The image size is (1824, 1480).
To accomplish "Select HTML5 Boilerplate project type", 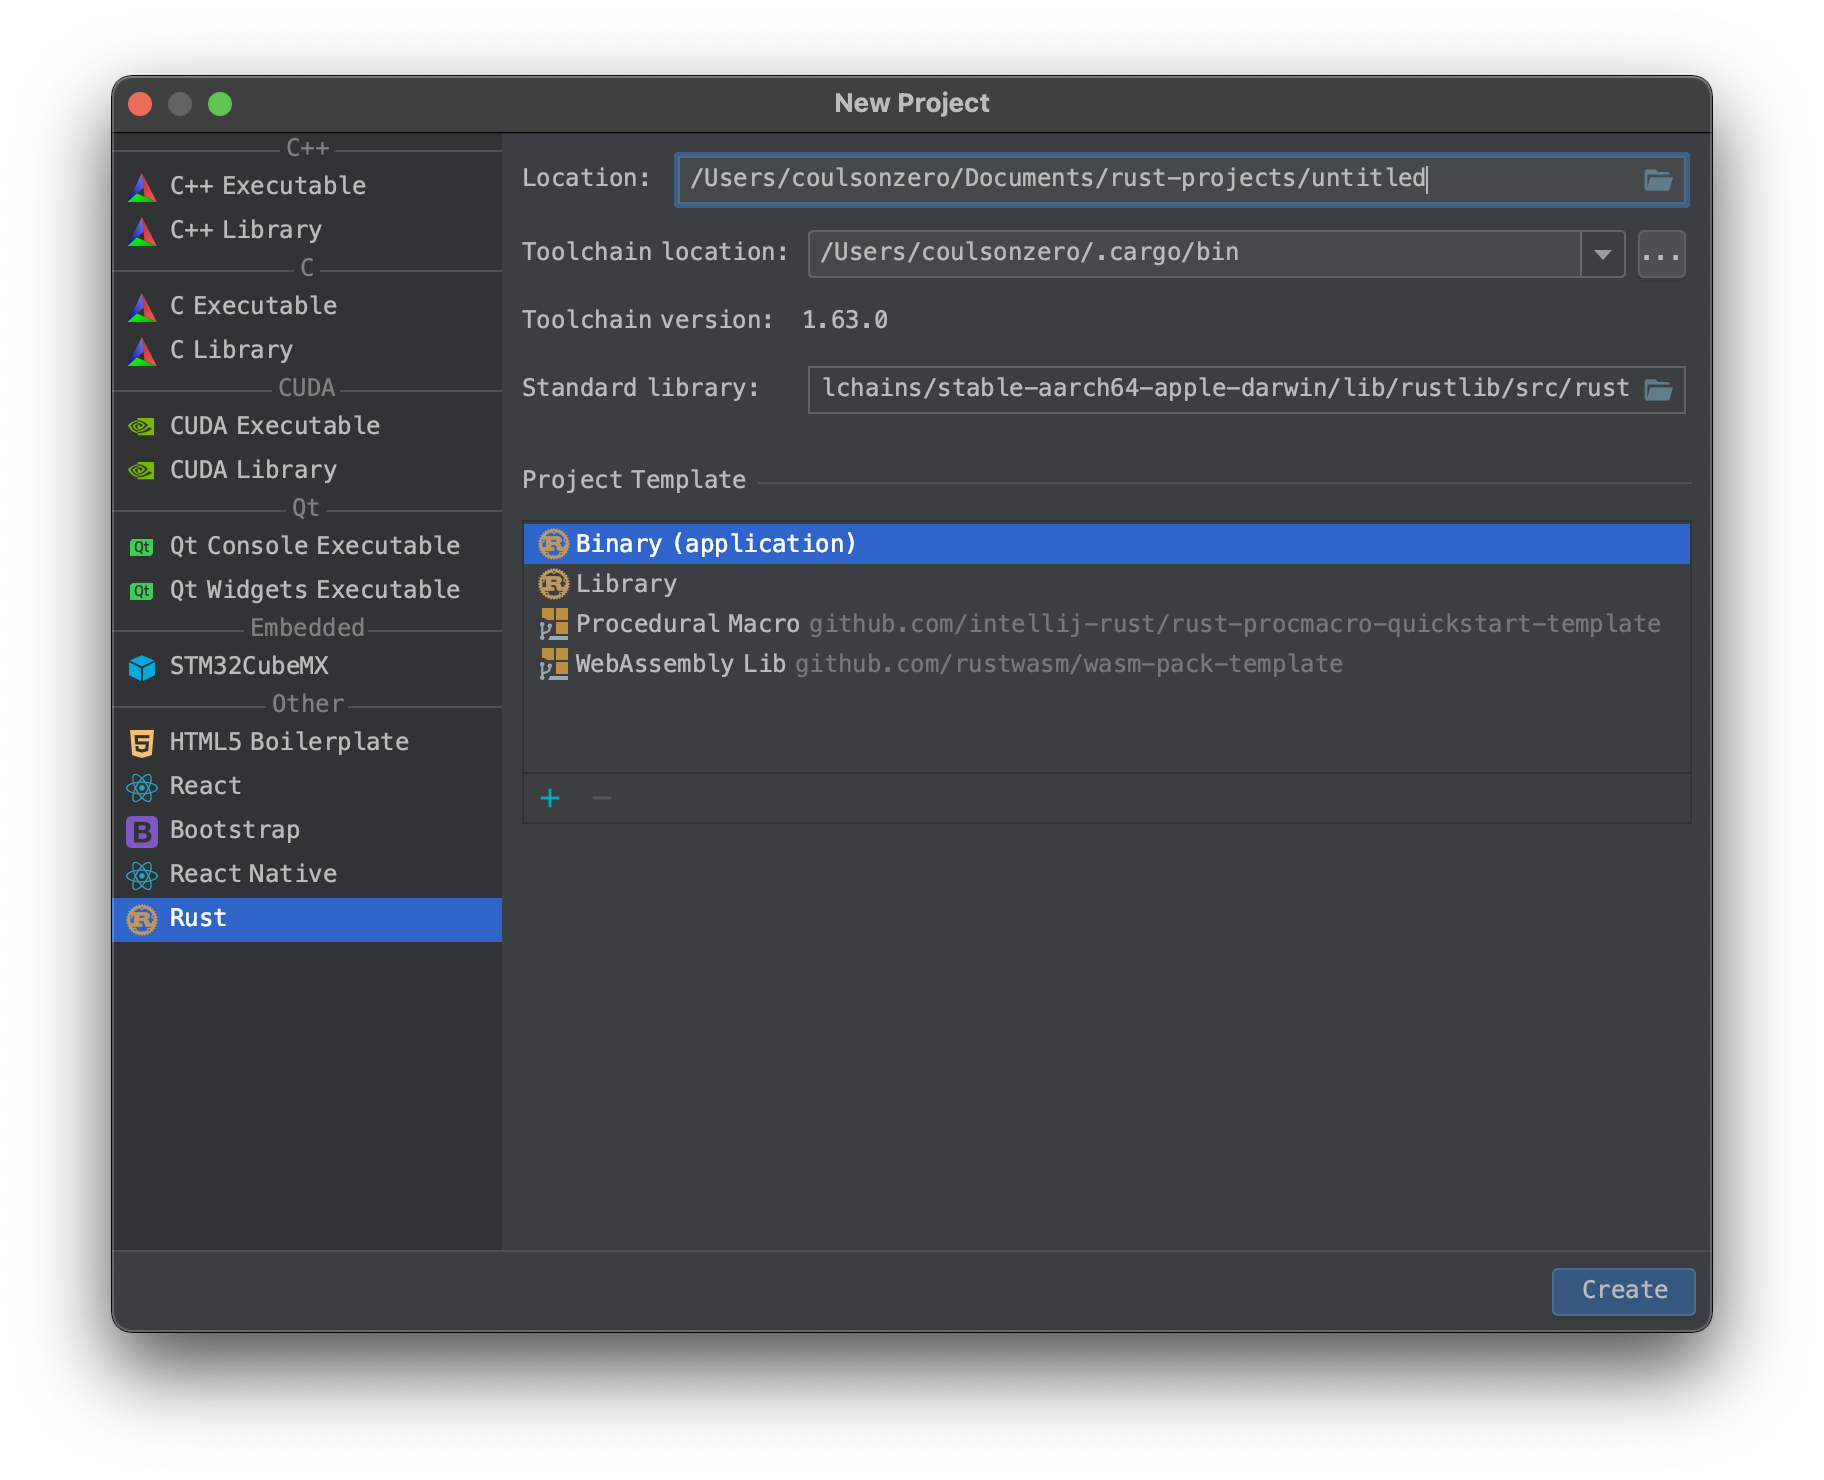I will click(288, 742).
